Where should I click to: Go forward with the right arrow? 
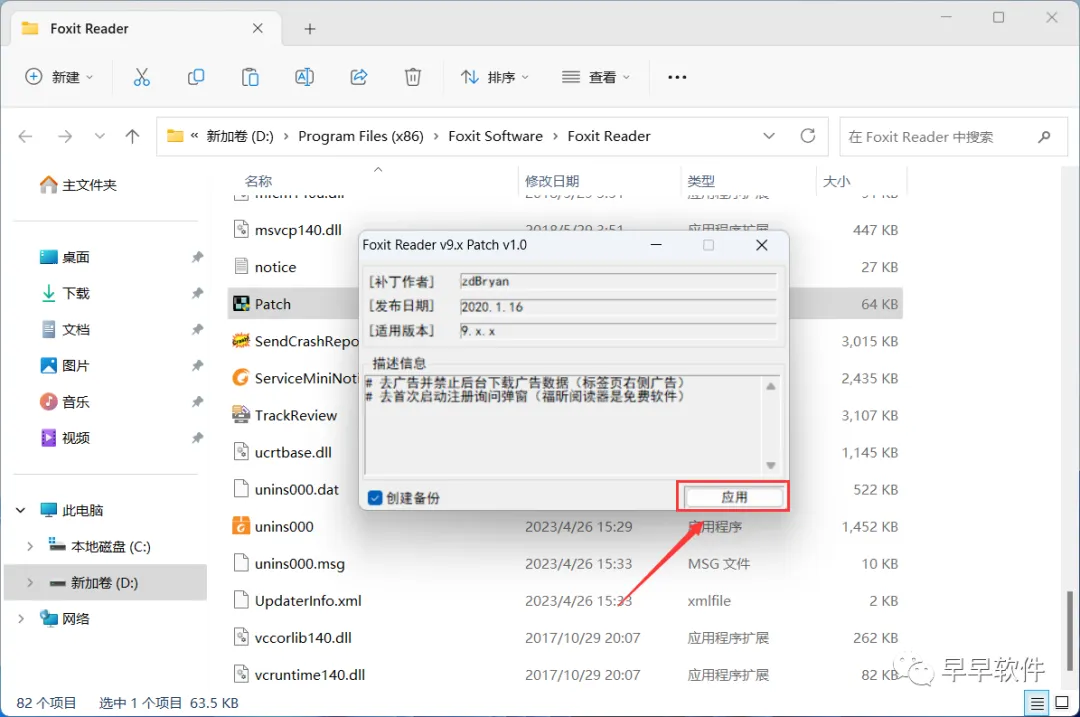coord(65,136)
